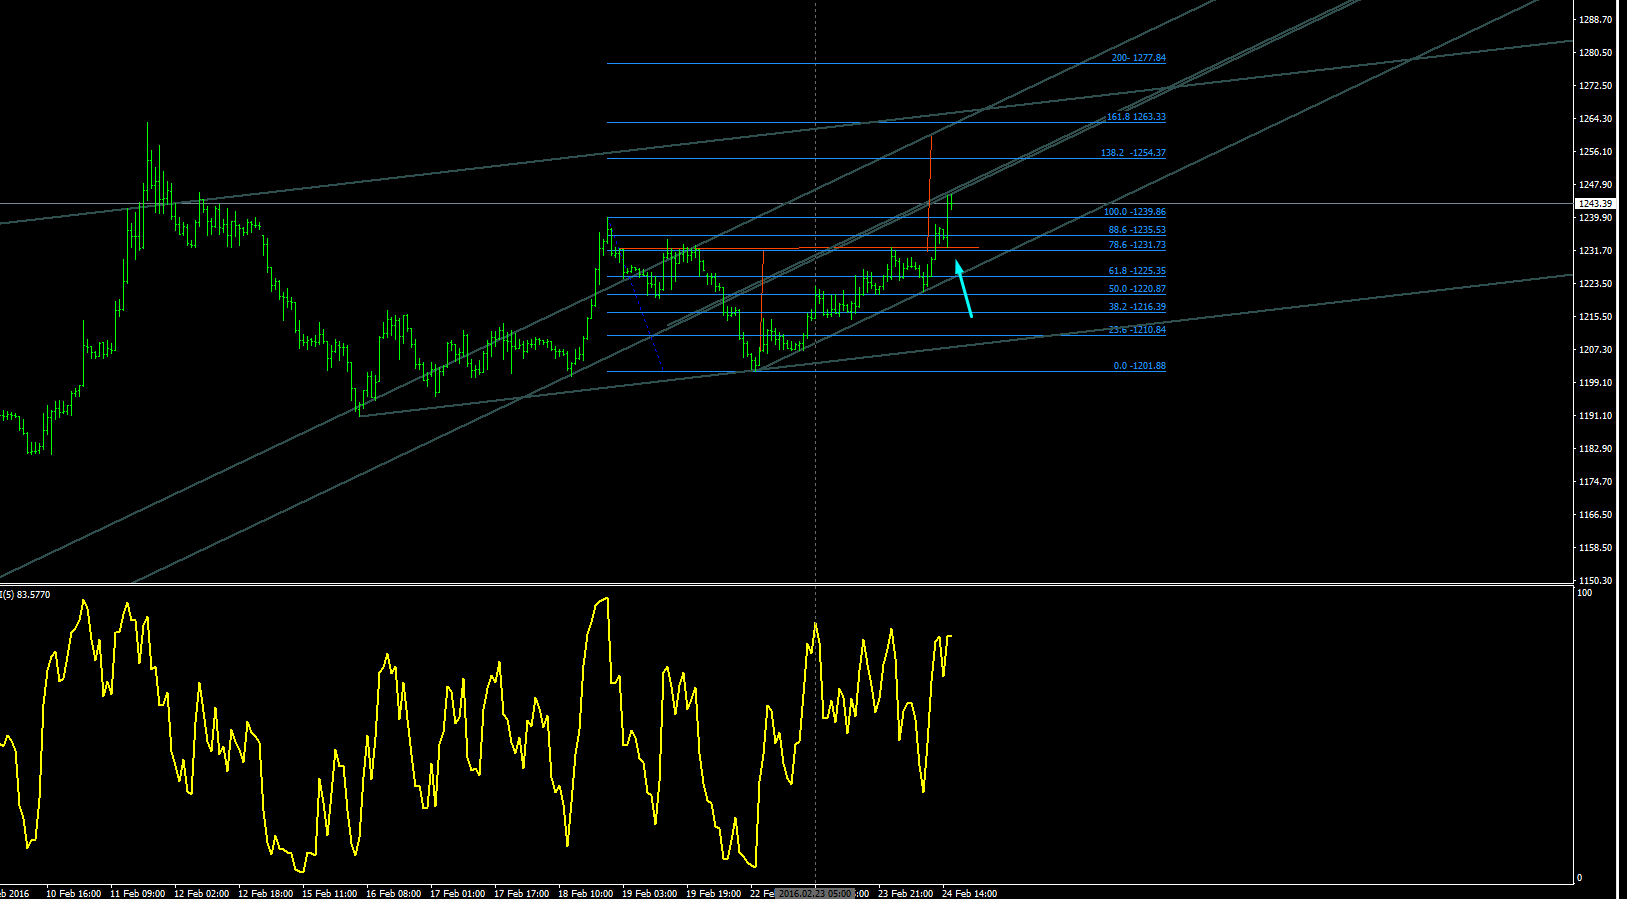Select the "17 Feb 17:00" time label
The image size is (1627, 899).
pos(521,894)
